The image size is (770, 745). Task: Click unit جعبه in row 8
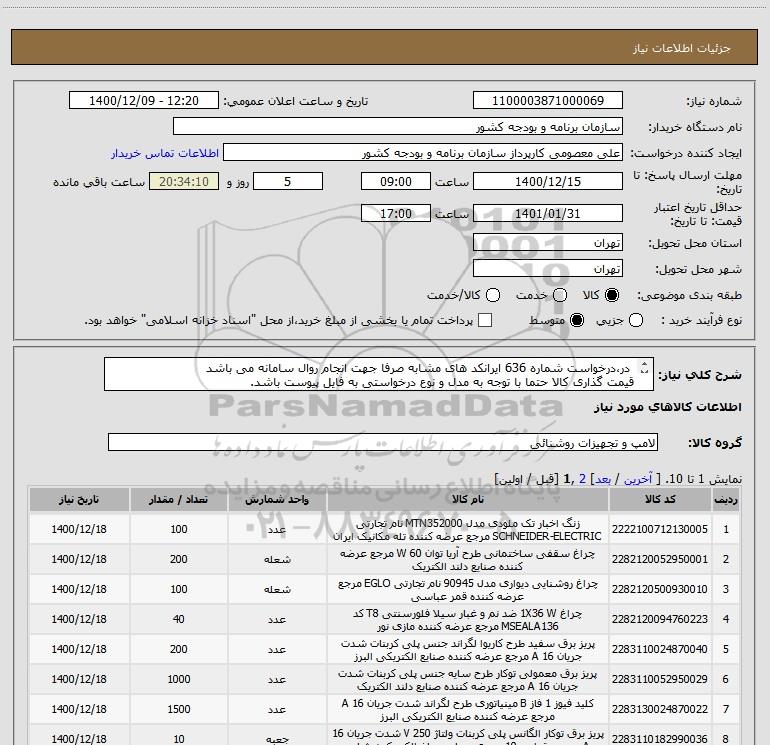277,739
